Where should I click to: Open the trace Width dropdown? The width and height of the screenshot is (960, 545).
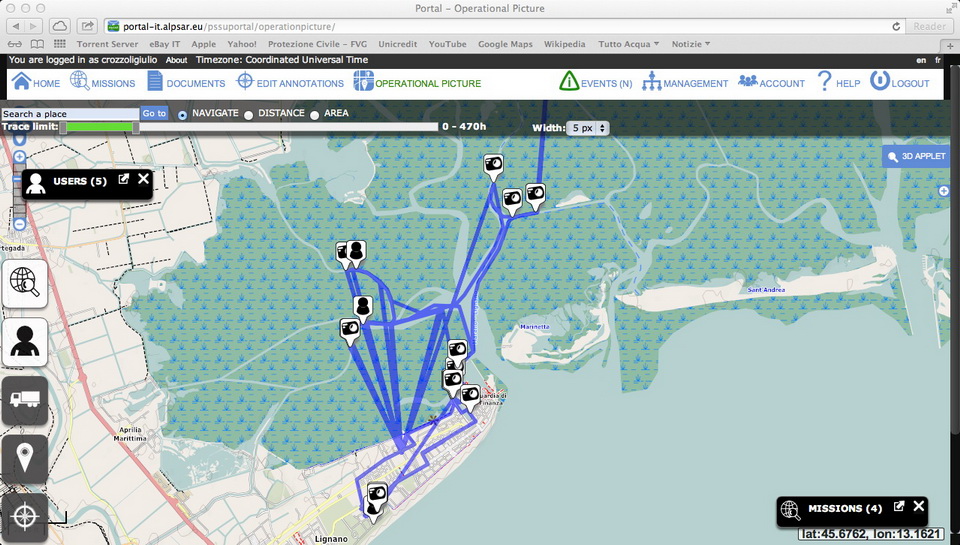pos(588,128)
